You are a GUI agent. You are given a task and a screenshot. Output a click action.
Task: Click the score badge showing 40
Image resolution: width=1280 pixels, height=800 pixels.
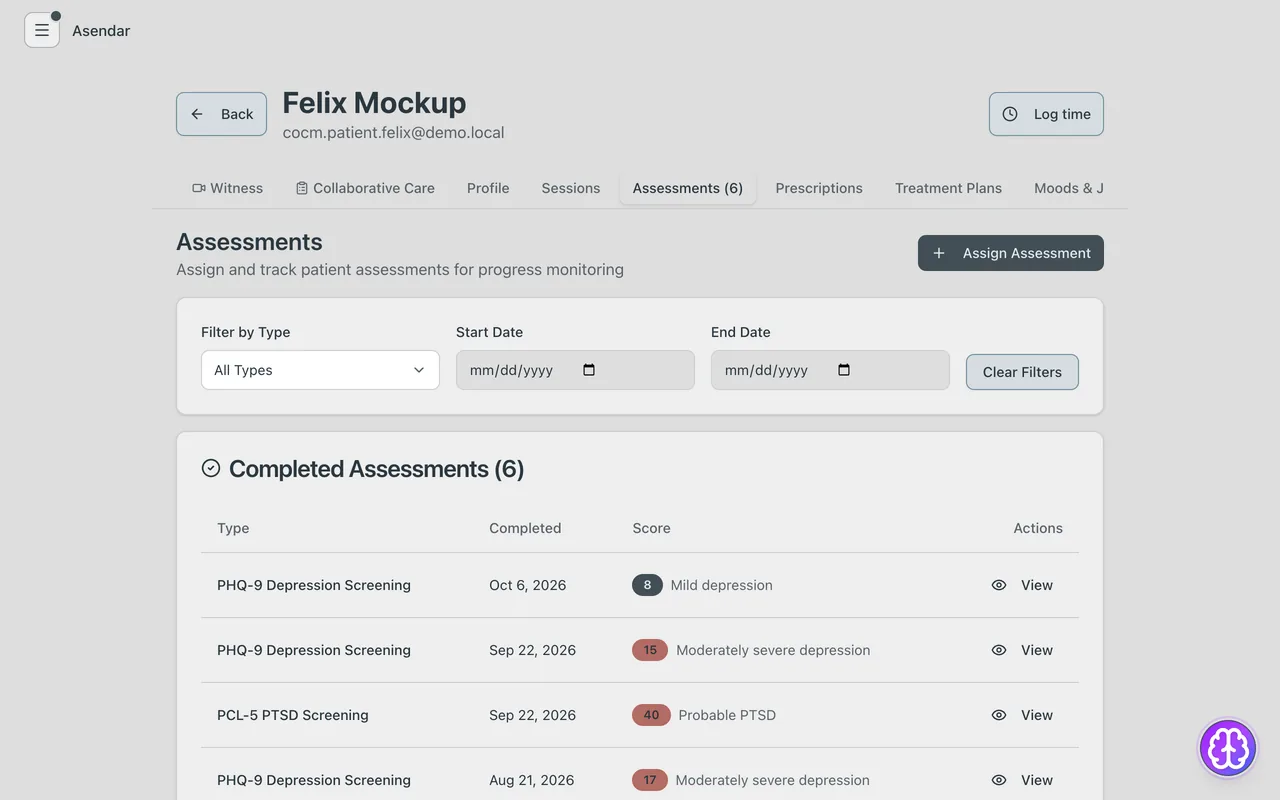click(x=651, y=715)
